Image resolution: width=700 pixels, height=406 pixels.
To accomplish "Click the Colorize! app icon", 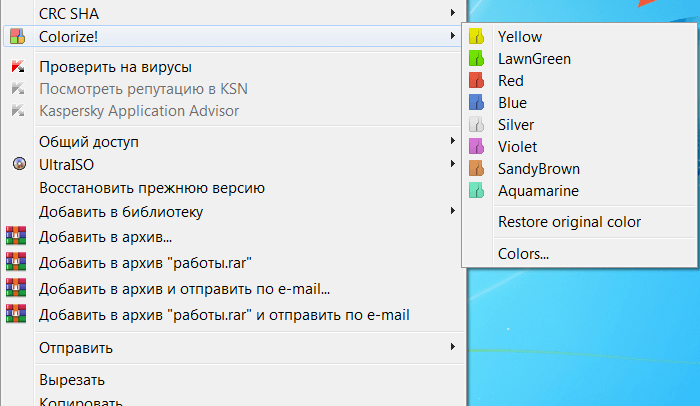I will pyautogui.click(x=17, y=36).
